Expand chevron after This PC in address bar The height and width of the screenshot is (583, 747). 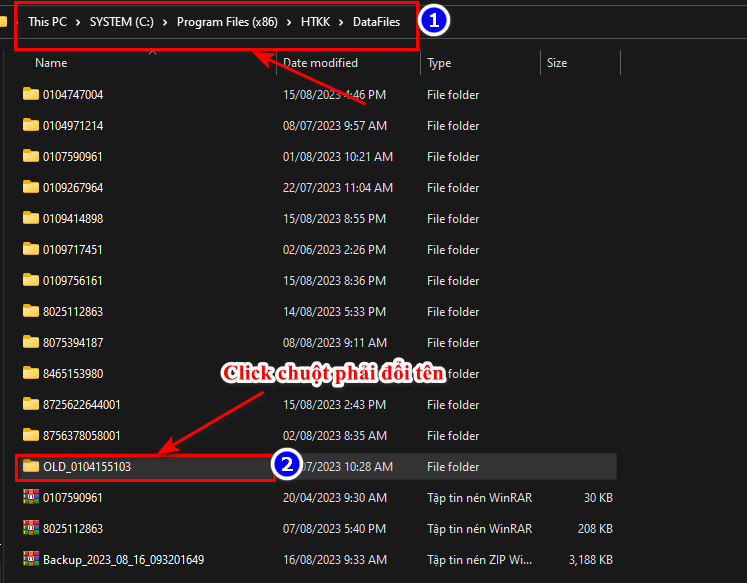[78, 22]
